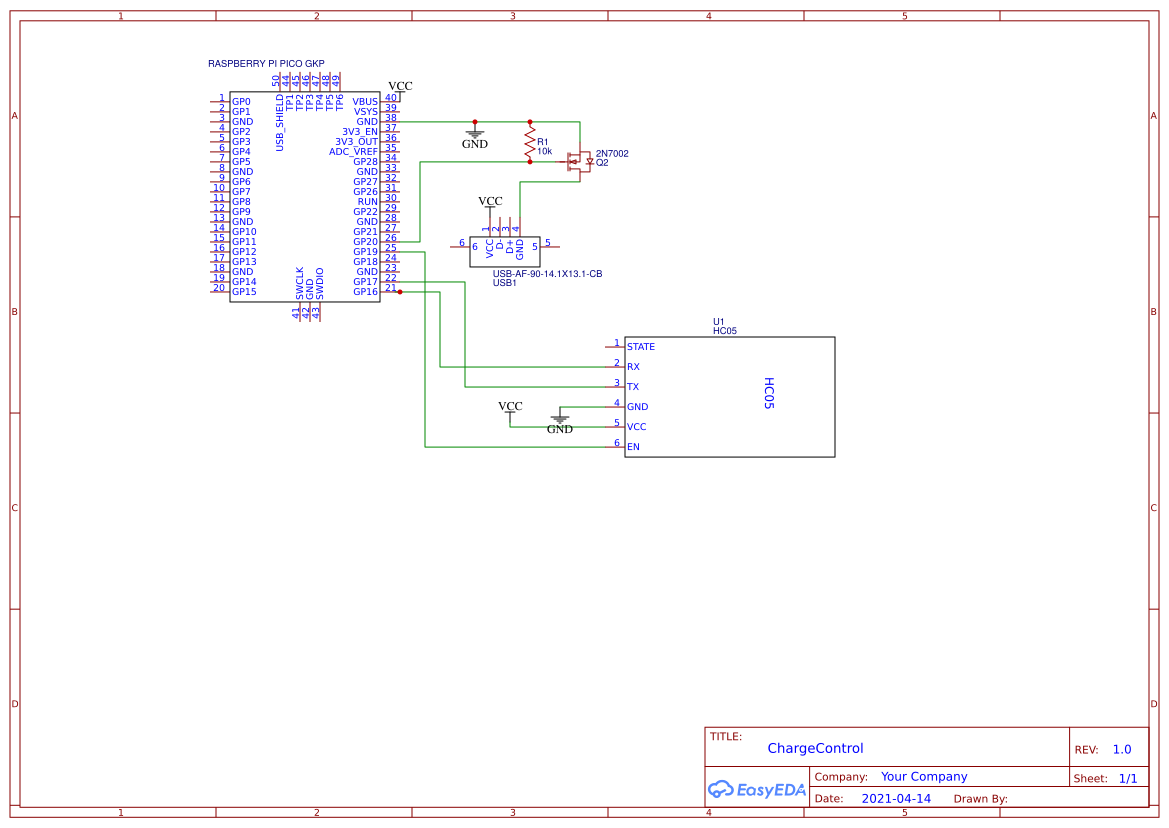
Task: Click the junction dot at Pico pin 21
Action: pyautogui.click(x=400, y=292)
